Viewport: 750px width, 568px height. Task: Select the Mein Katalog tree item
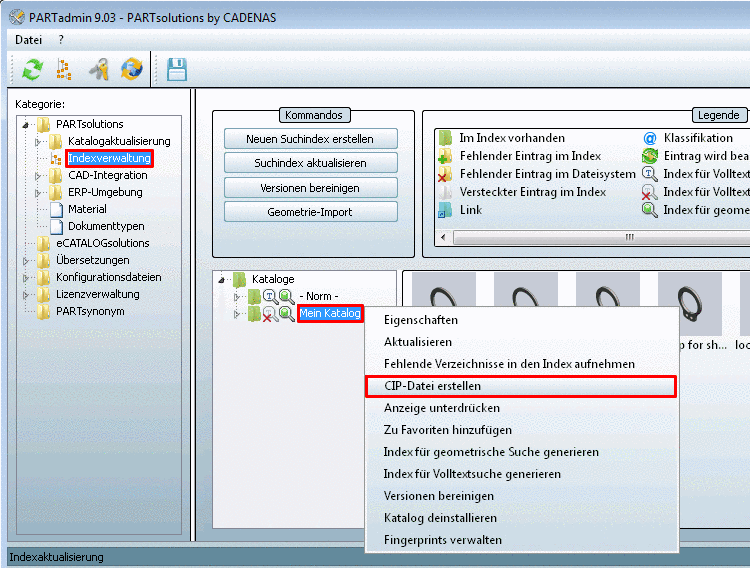[x=330, y=313]
